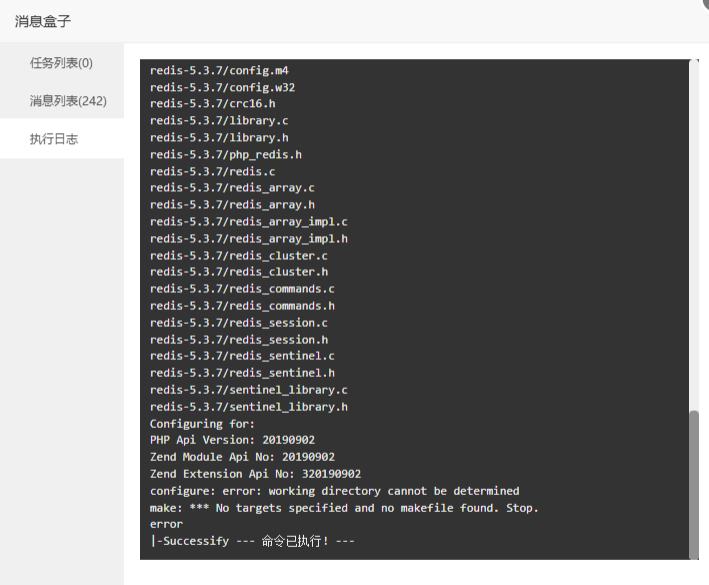Click log line redis-5.3.7/redis_session.h
Image resolution: width=709 pixels, height=585 pixels.
239,340
